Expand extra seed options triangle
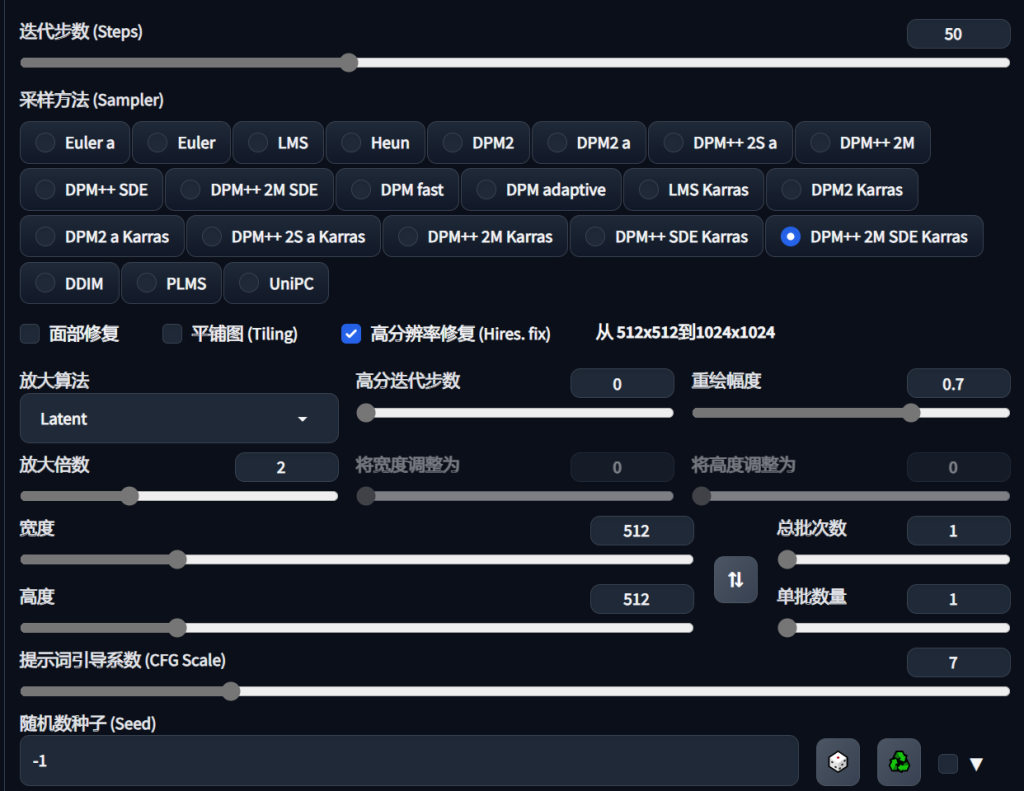Screen dimensions: 1024x791 pos(977,764)
